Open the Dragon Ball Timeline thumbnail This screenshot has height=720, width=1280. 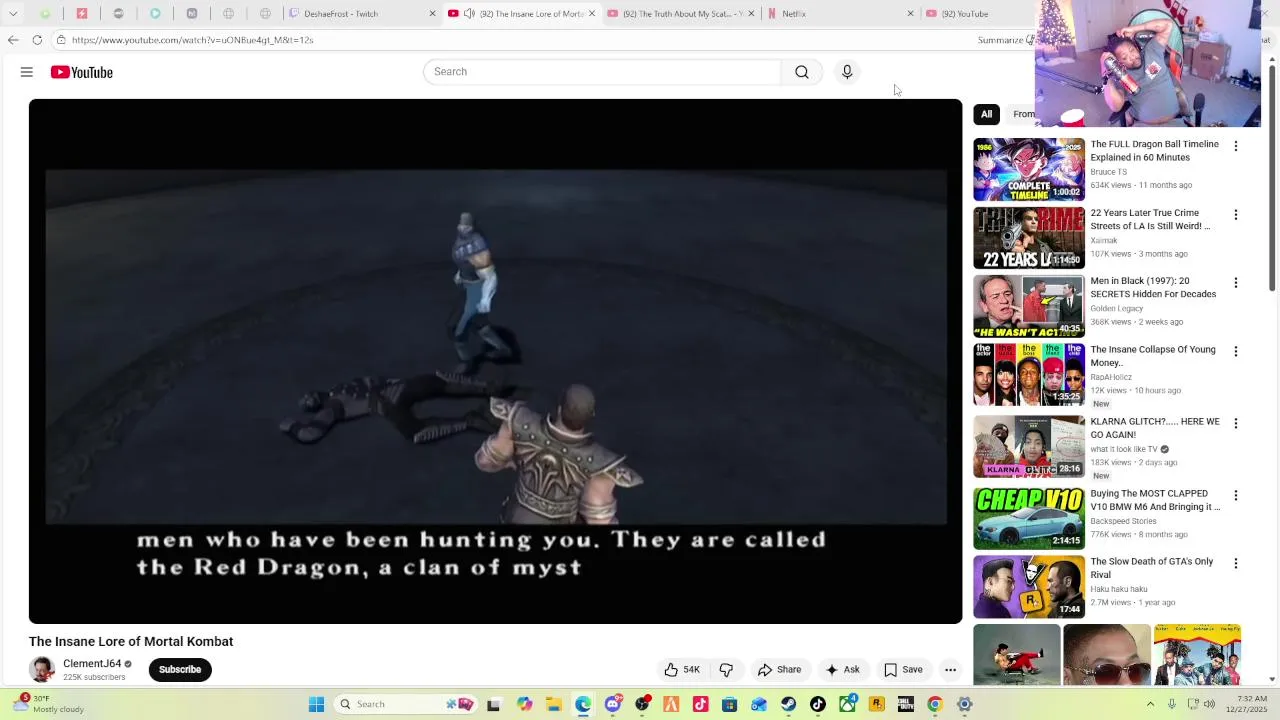(1029, 169)
